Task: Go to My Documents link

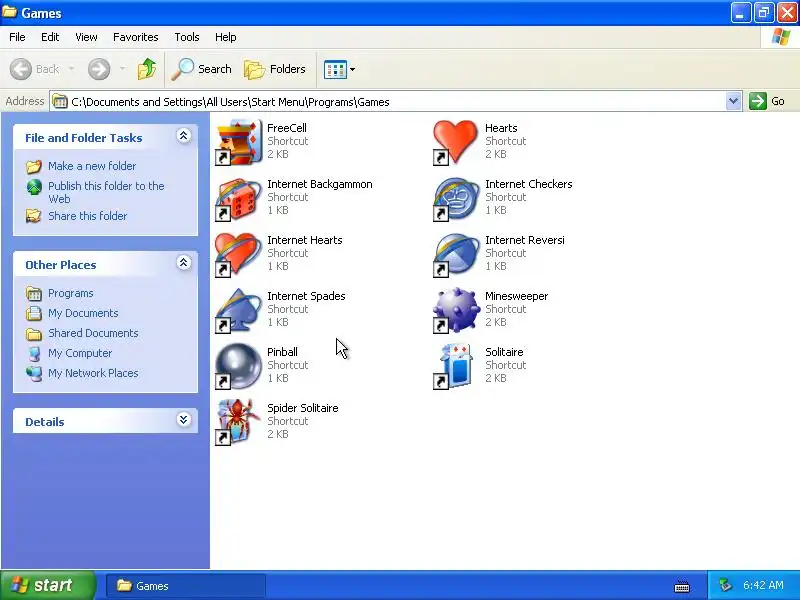Action: 83,313
